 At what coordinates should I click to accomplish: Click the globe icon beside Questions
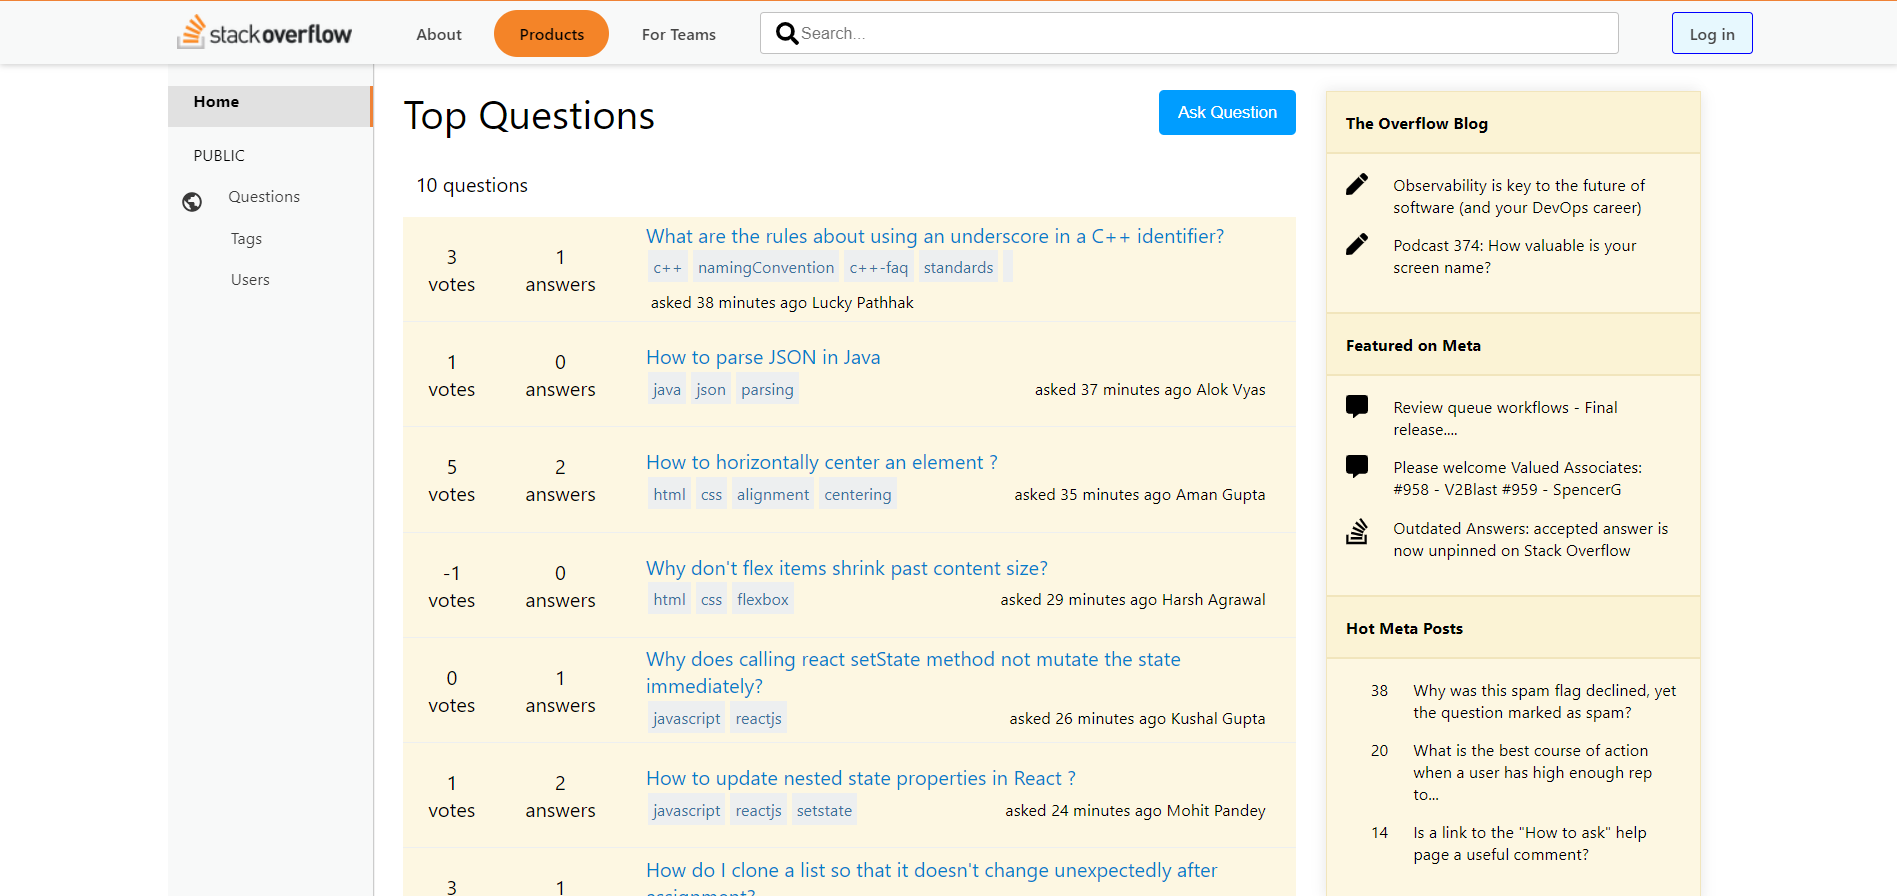coord(192,202)
